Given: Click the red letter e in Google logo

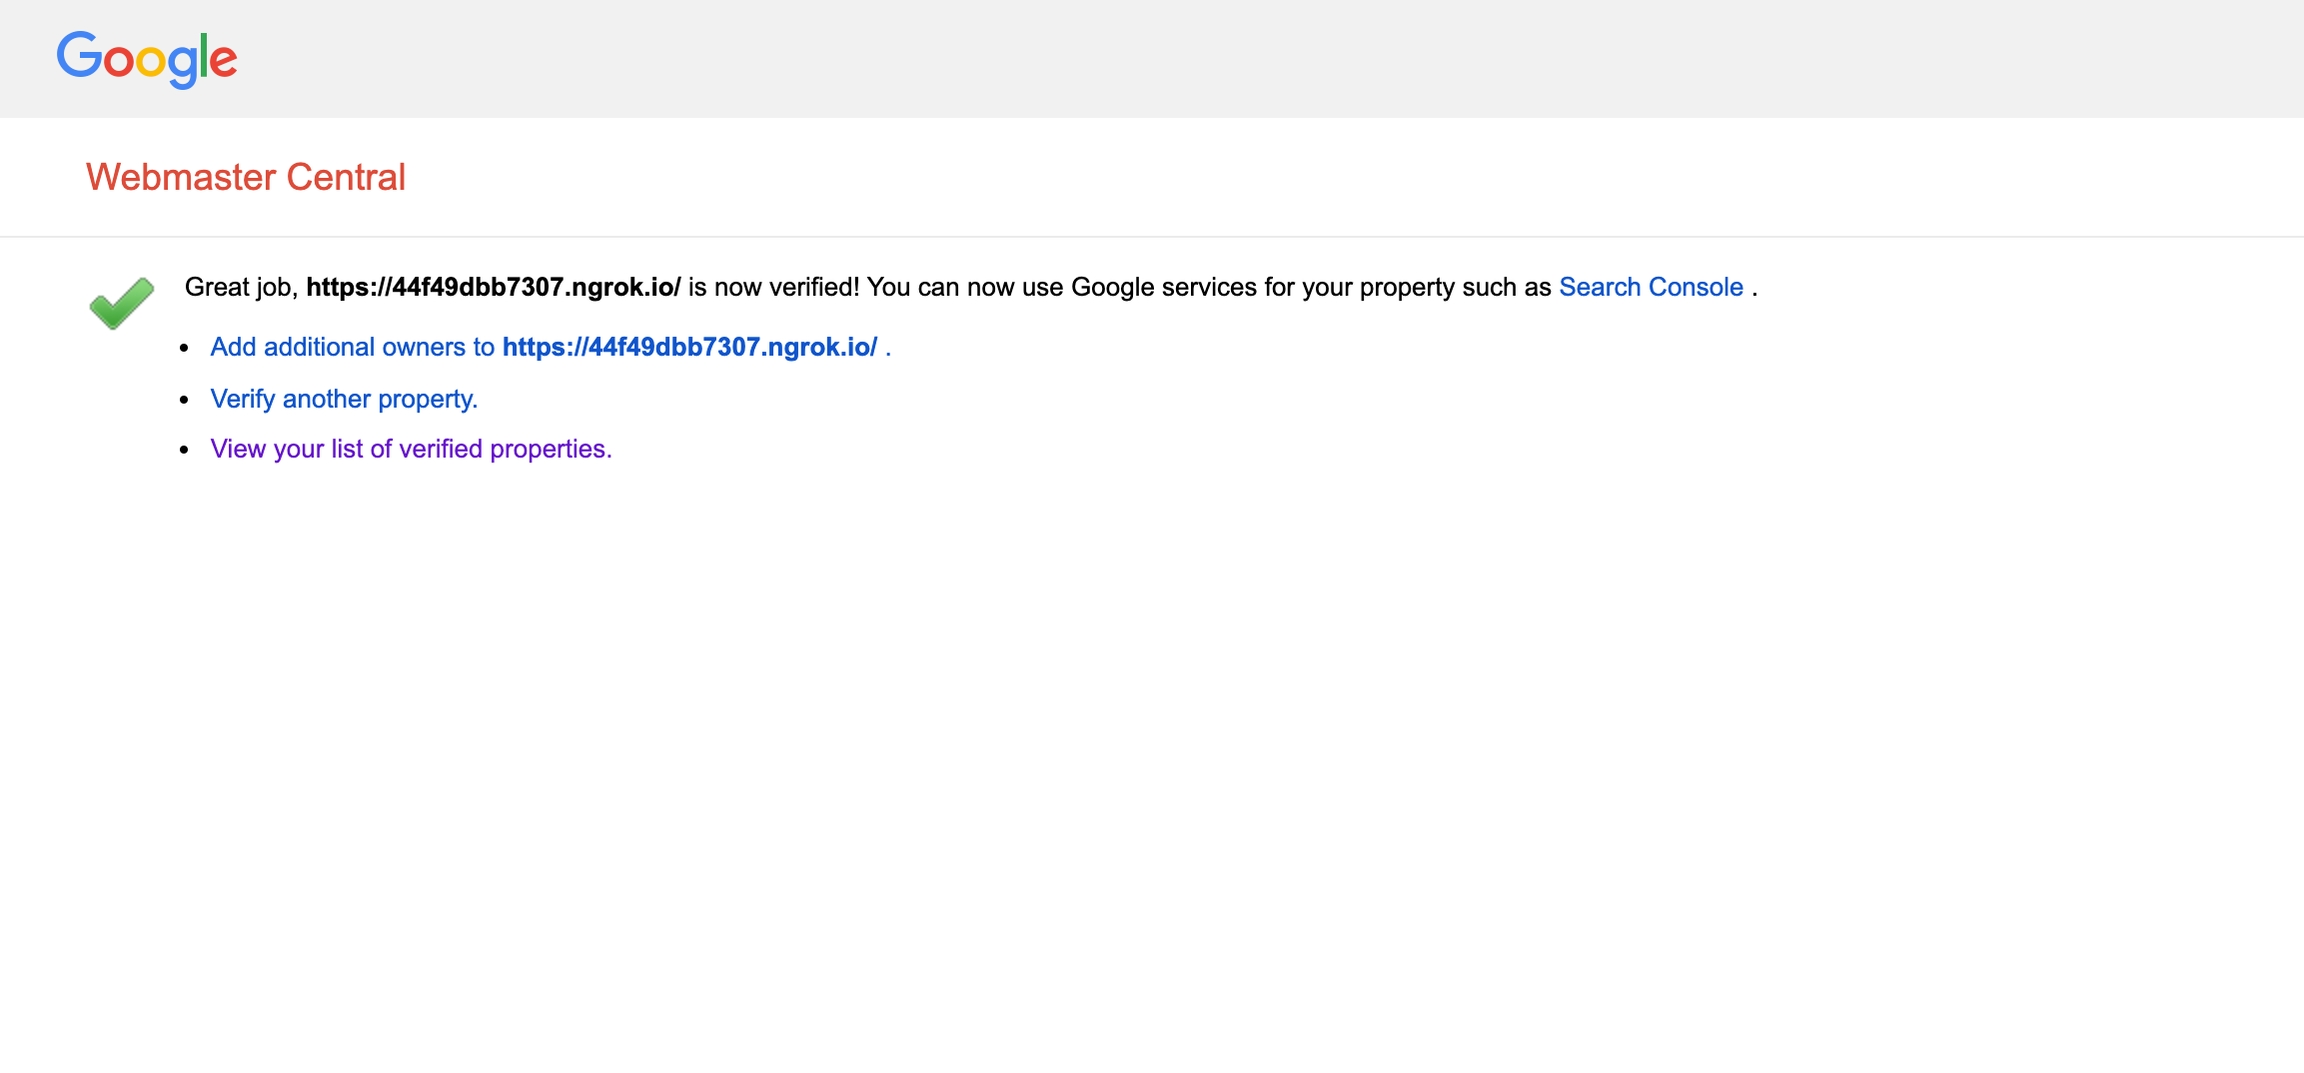Looking at the screenshot, I should 224,62.
